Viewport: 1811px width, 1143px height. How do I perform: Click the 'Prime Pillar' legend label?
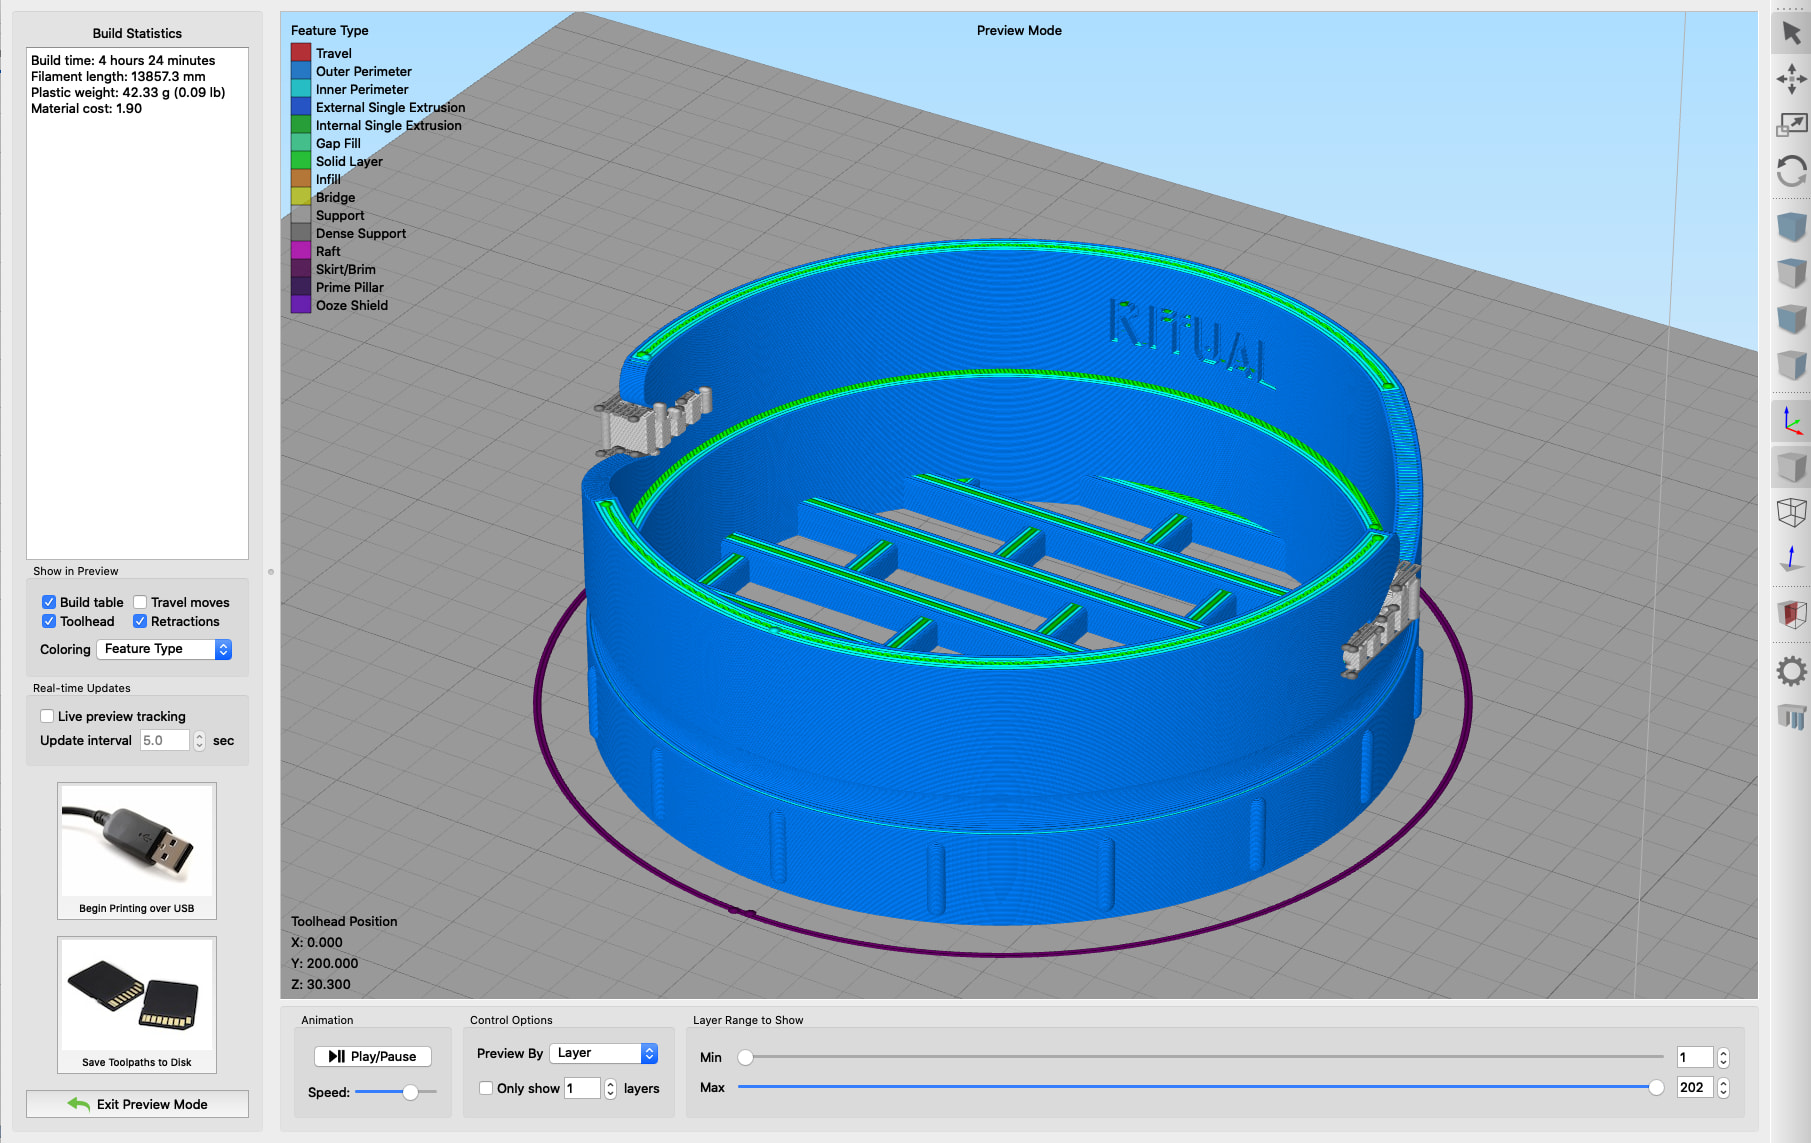350,287
